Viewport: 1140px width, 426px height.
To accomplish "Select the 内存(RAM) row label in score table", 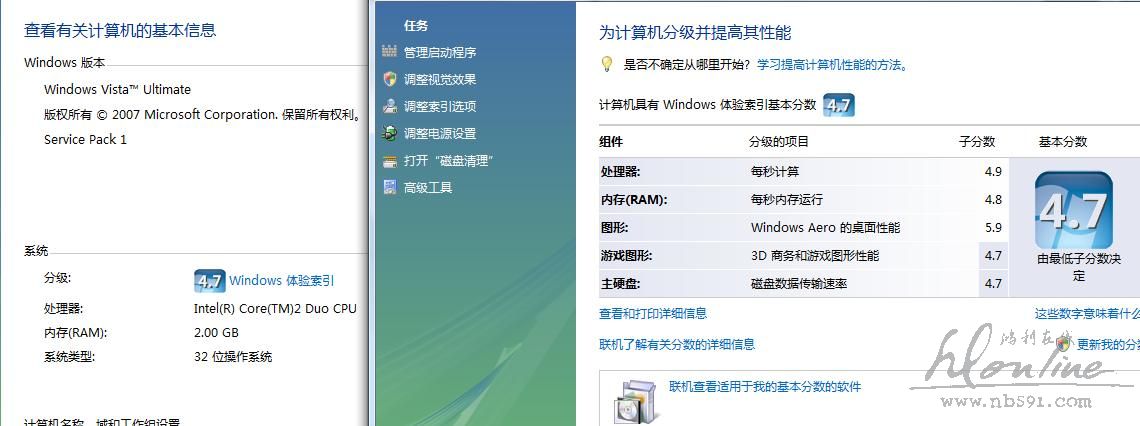I will (x=634, y=199).
